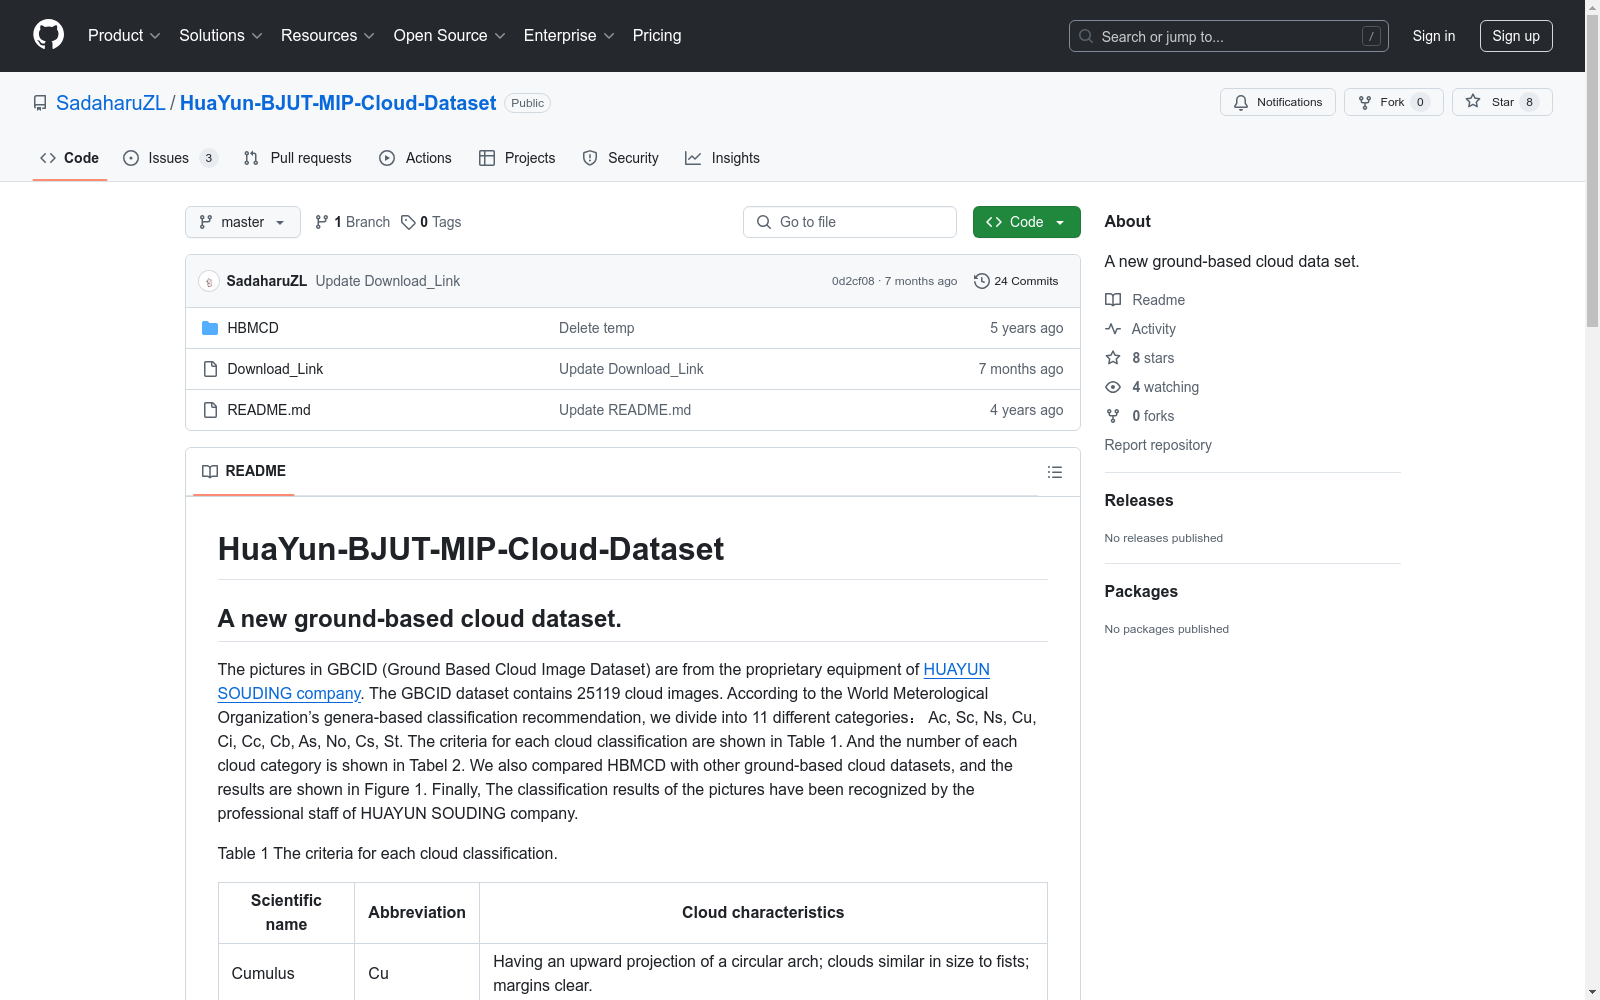The height and width of the screenshot is (1000, 1600).
Task: View commit history clock icon
Action: (981, 281)
